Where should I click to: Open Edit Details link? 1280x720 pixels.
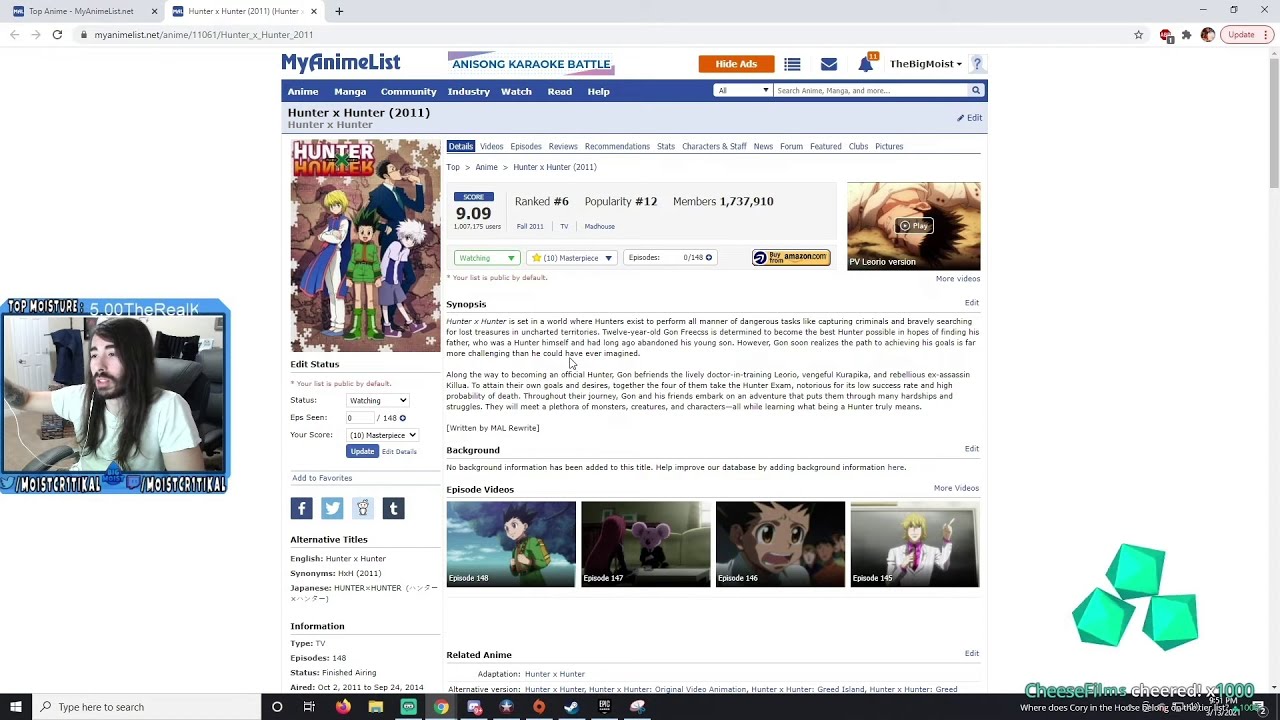point(399,452)
